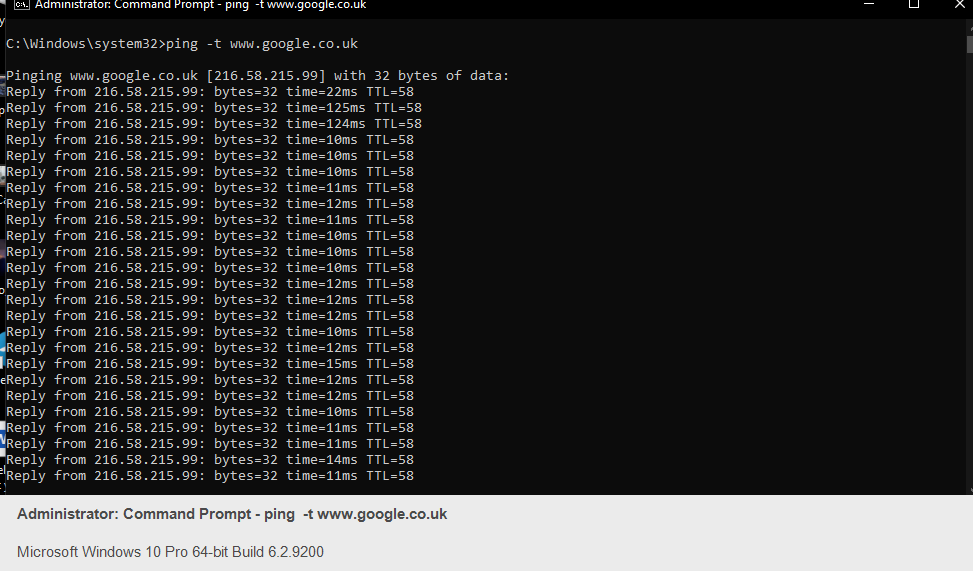Select the reply line showing time=22ms
Screen dimensions: 973x571
pos(210,92)
